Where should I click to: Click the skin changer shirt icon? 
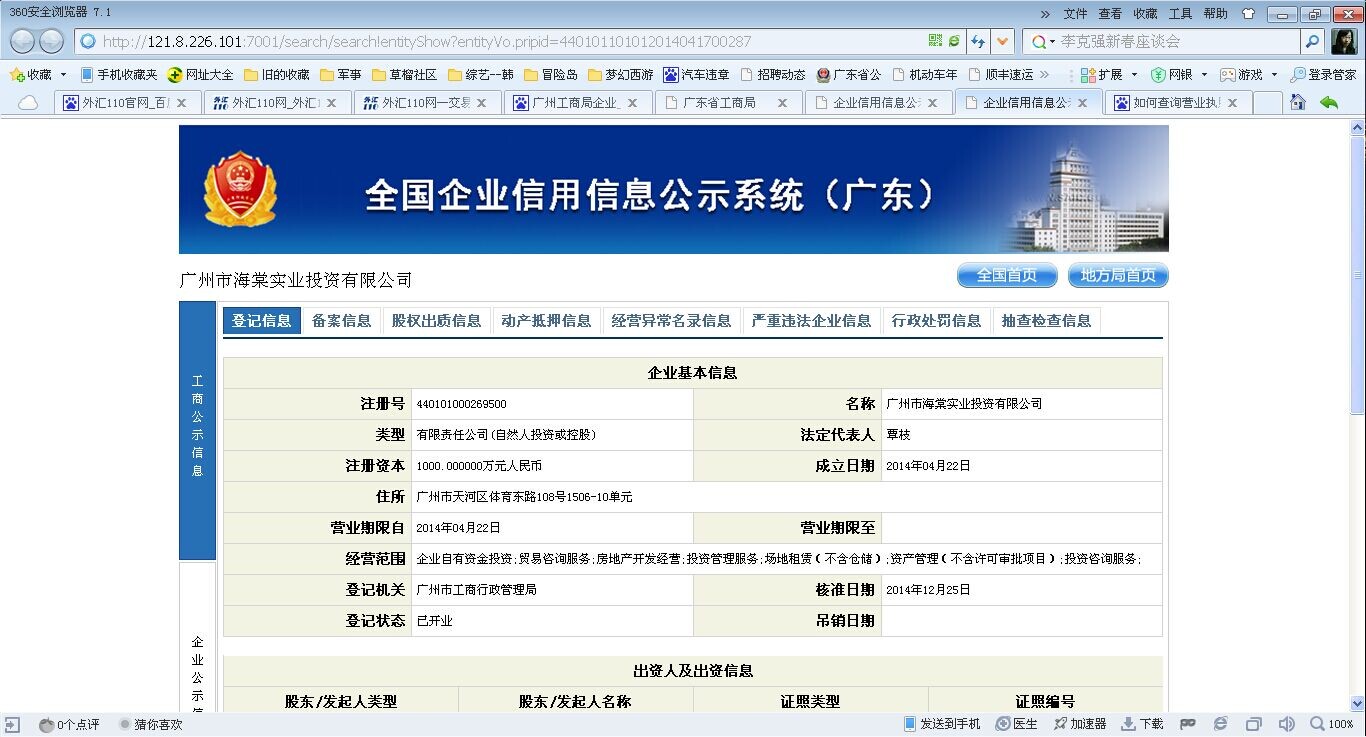(1248, 14)
